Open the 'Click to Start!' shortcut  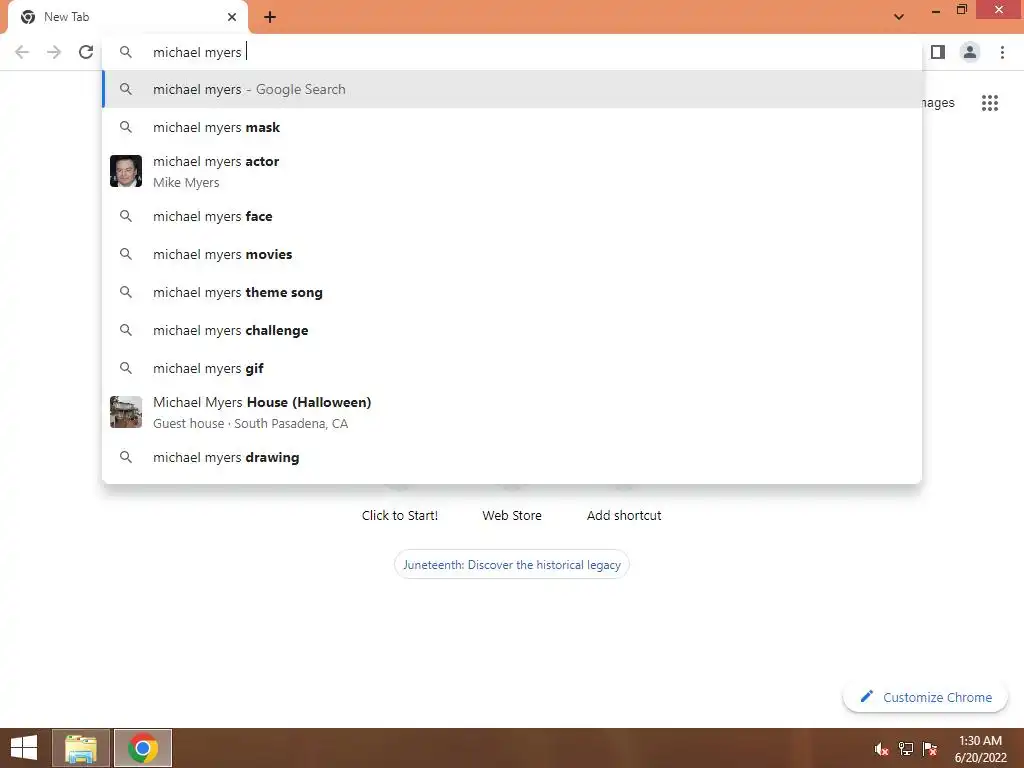[x=400, y=515]
